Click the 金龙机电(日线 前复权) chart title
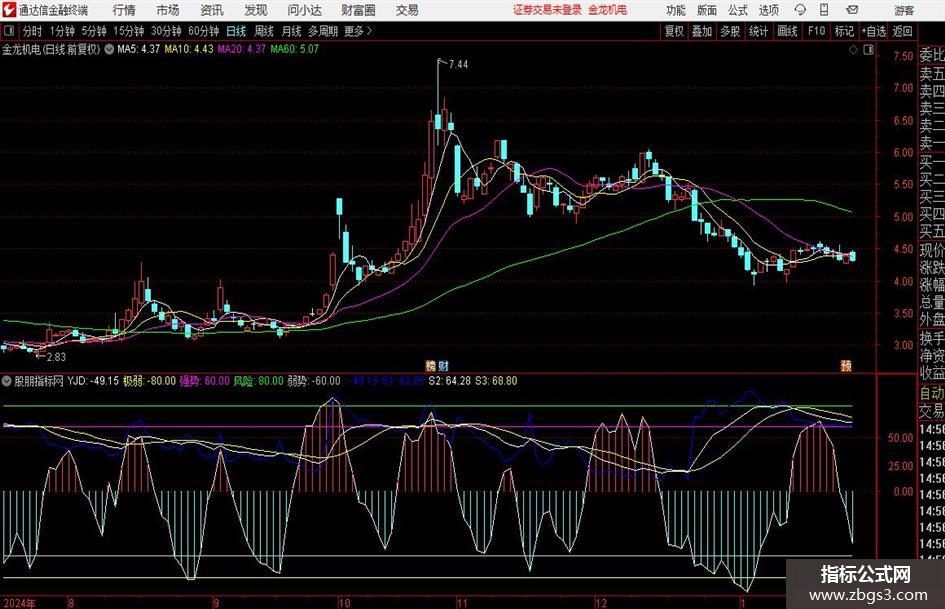Viewport: 945px width, 609px height. pyautogui.click(x=51, y=49)
